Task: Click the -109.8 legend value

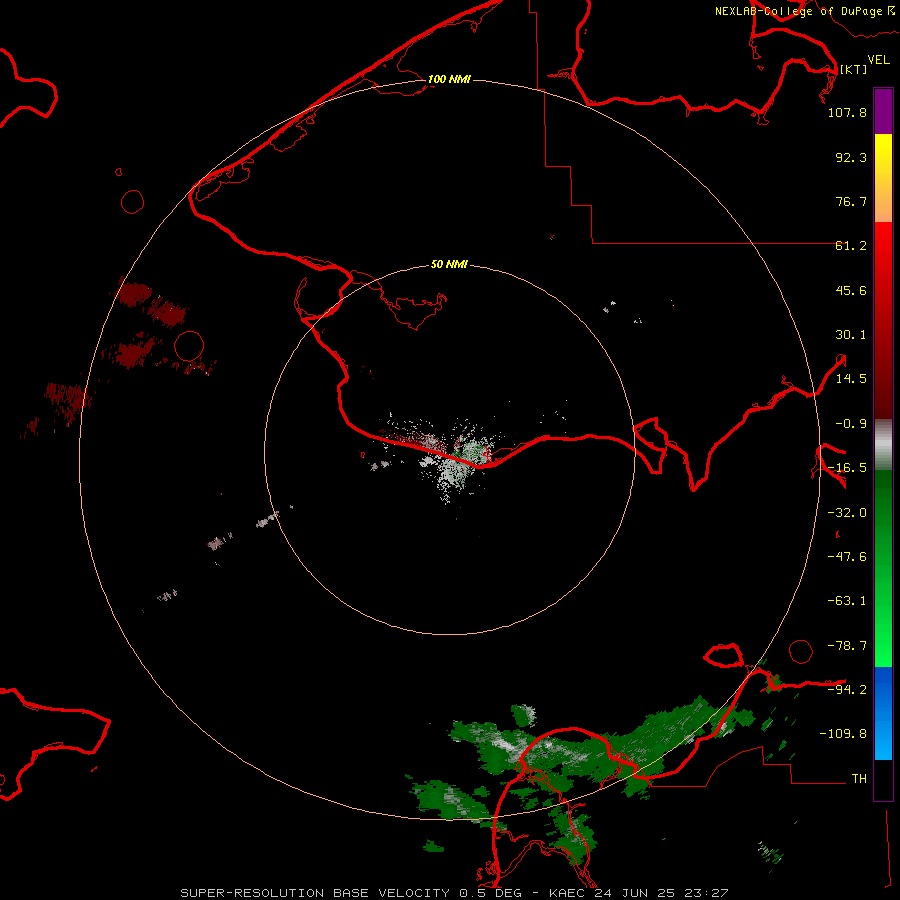Action: pyautogui.click(x=843, y=734)
